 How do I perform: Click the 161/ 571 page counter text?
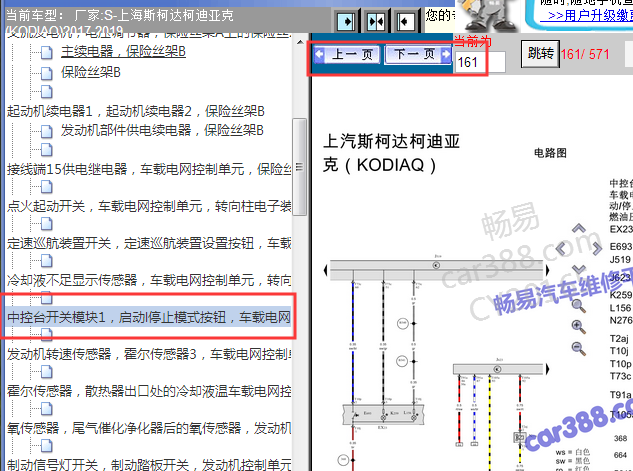tap(585, 54)
